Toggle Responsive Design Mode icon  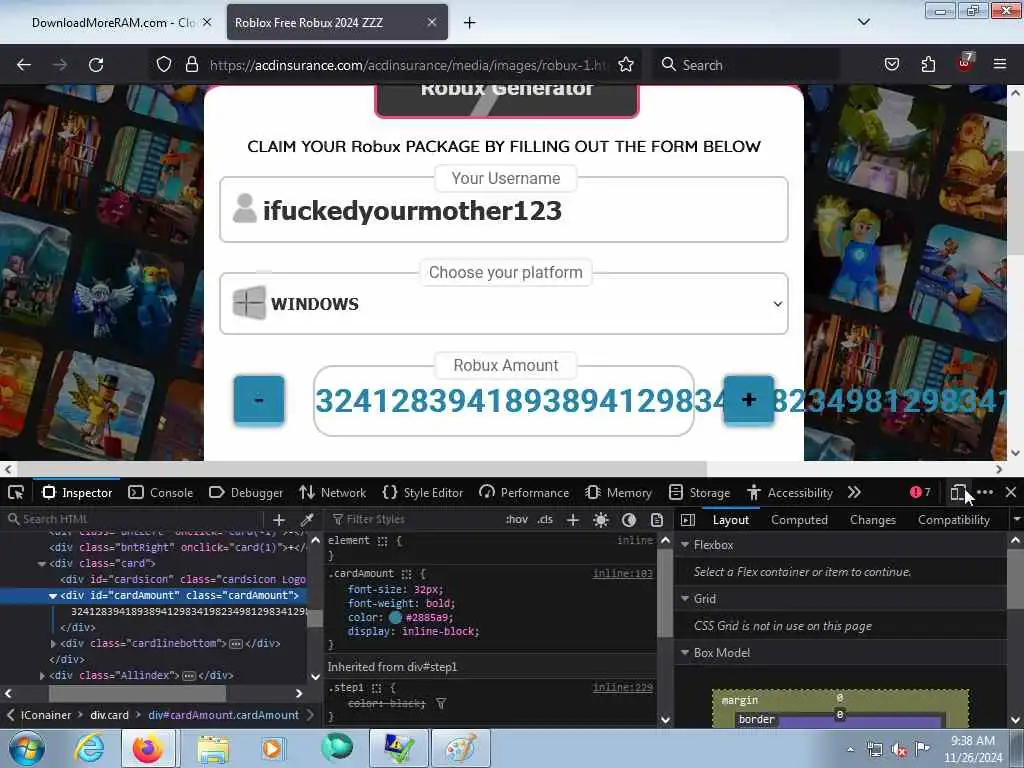(x=957, y=492)
